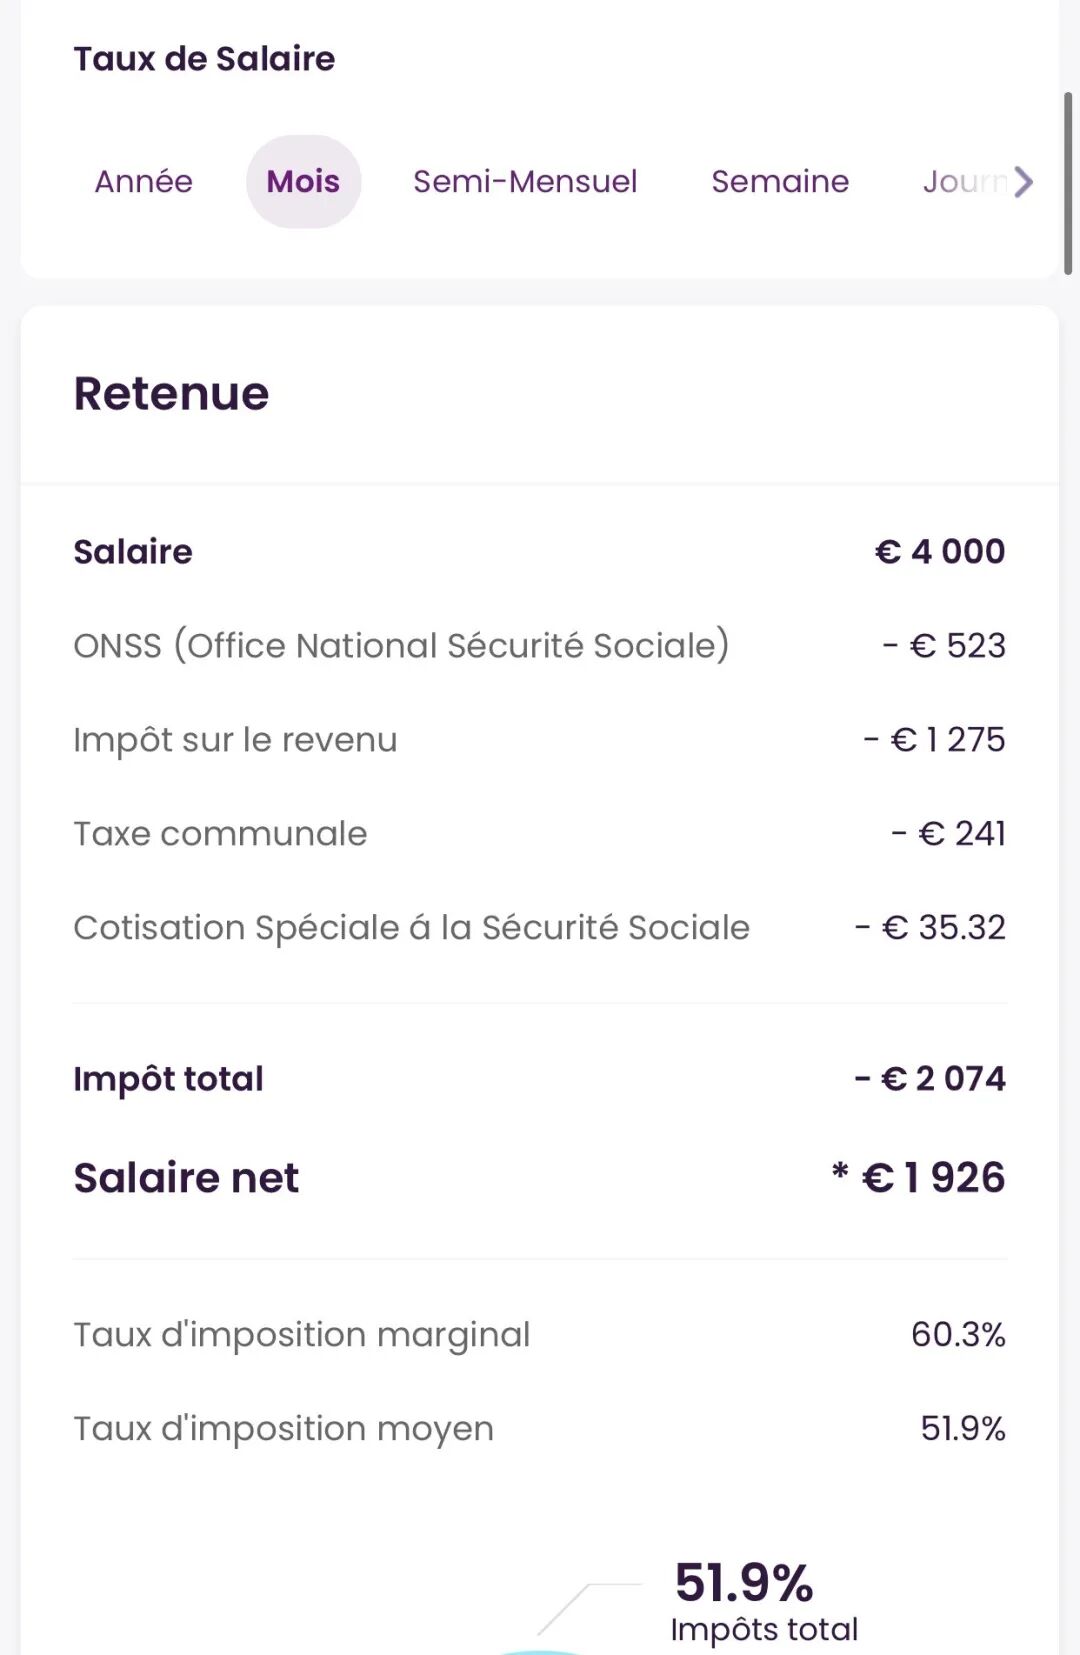Click the asterisk beside the net salary amount
The image size is (1080, 1655).
pos(840,1171)
